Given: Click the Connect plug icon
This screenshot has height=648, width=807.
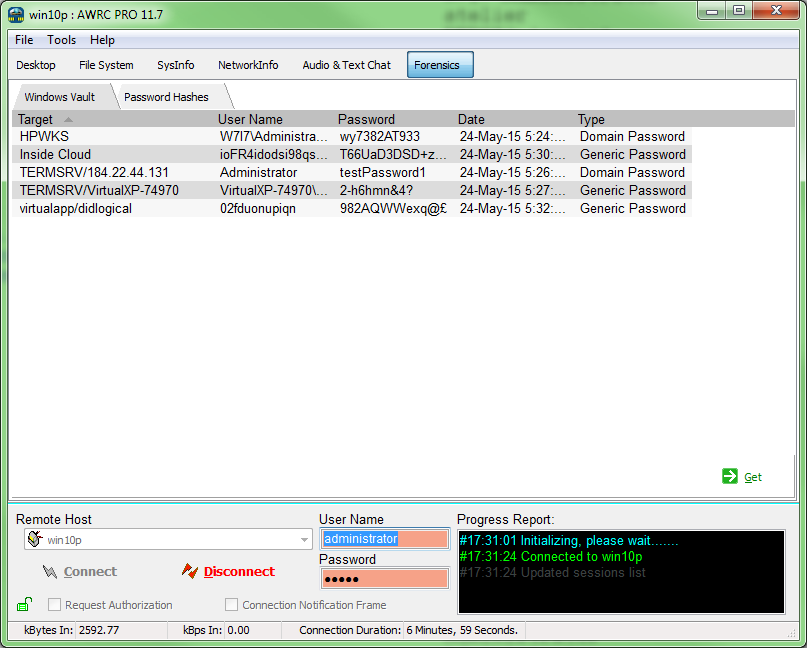Looking at the screenshot, I should tap(50, 572).
